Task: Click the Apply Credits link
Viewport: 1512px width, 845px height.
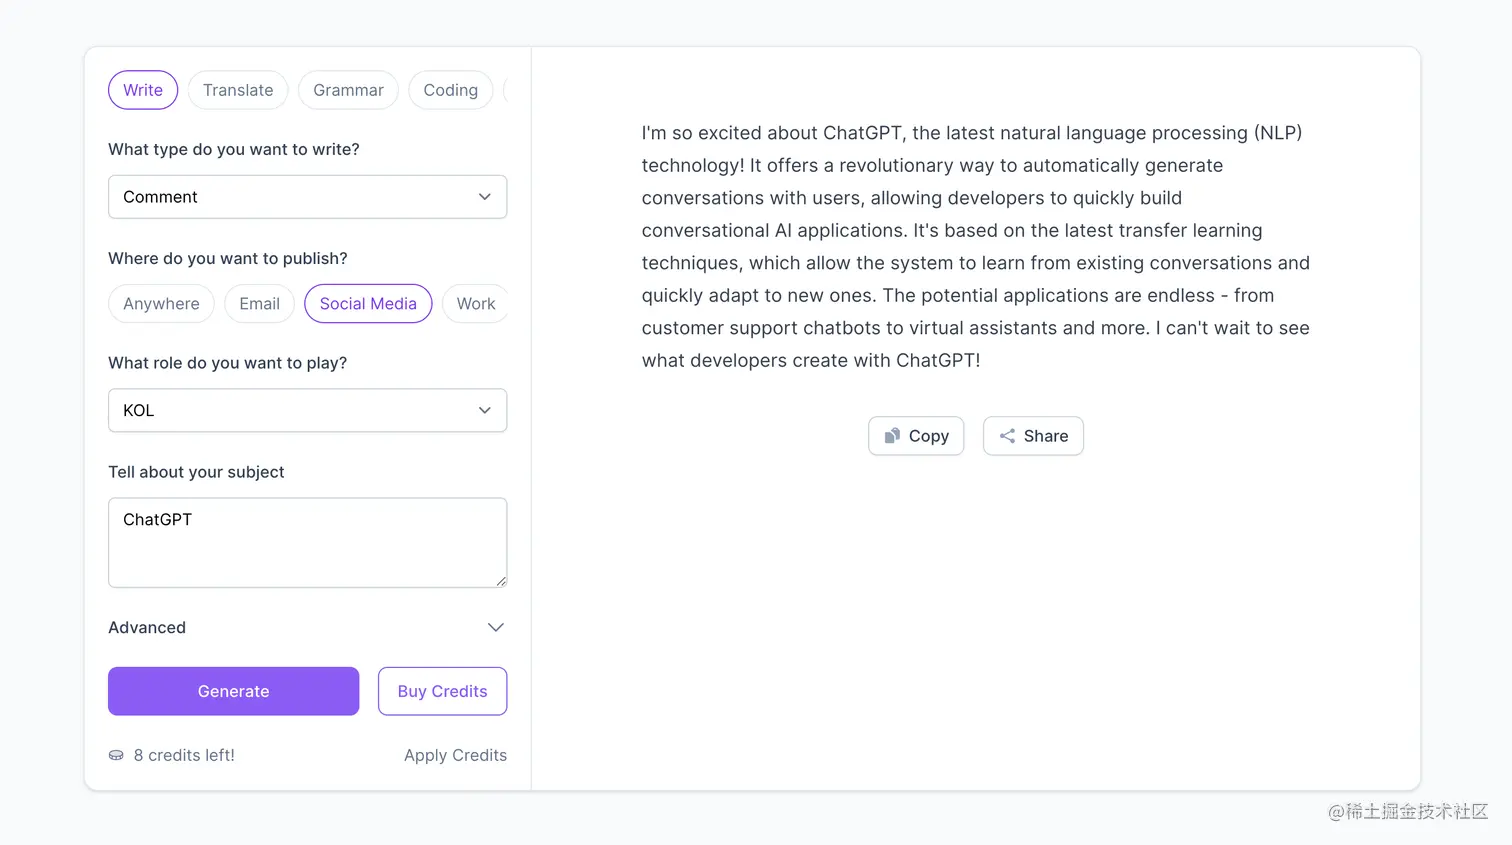Action: click(455, 755)
